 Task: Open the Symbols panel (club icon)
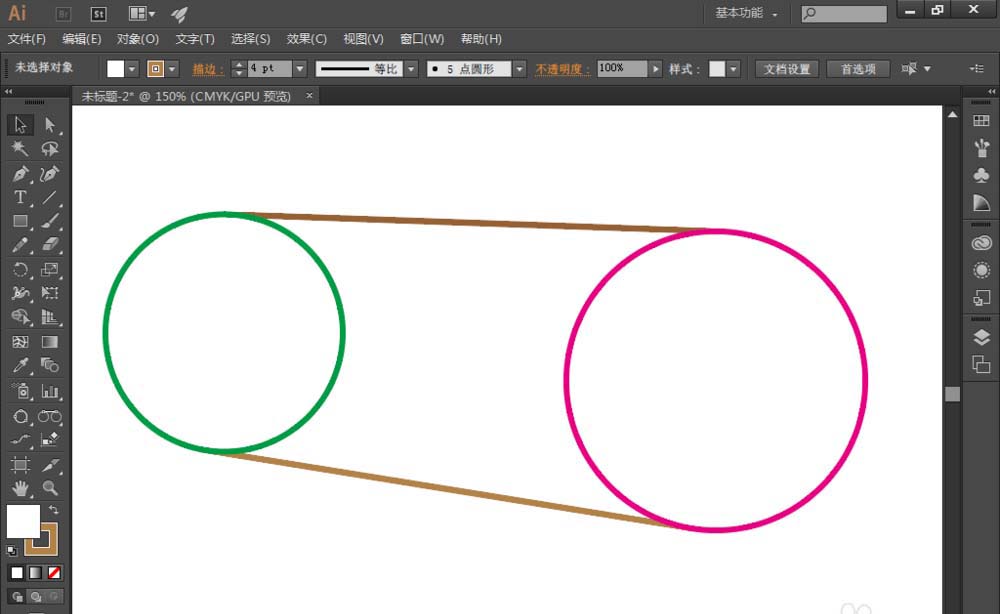[x=982, y=175]
